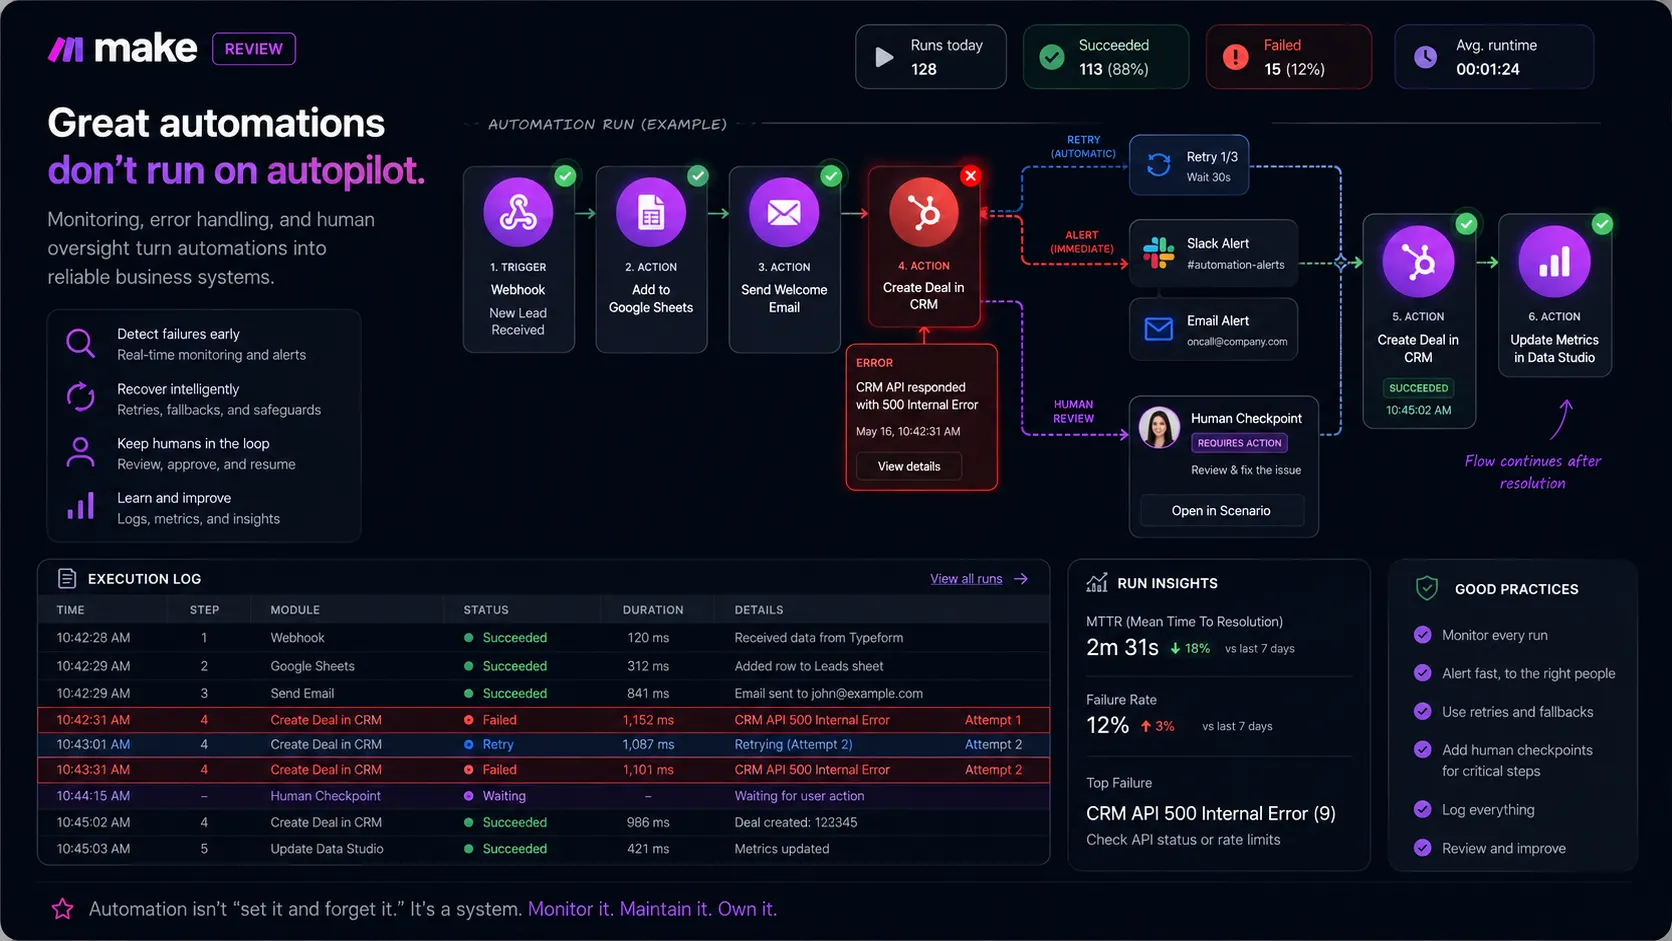This screenshot has height=941, width=1672.
Task: Click the oncall@company.com email address
Action: point(1237,342)
